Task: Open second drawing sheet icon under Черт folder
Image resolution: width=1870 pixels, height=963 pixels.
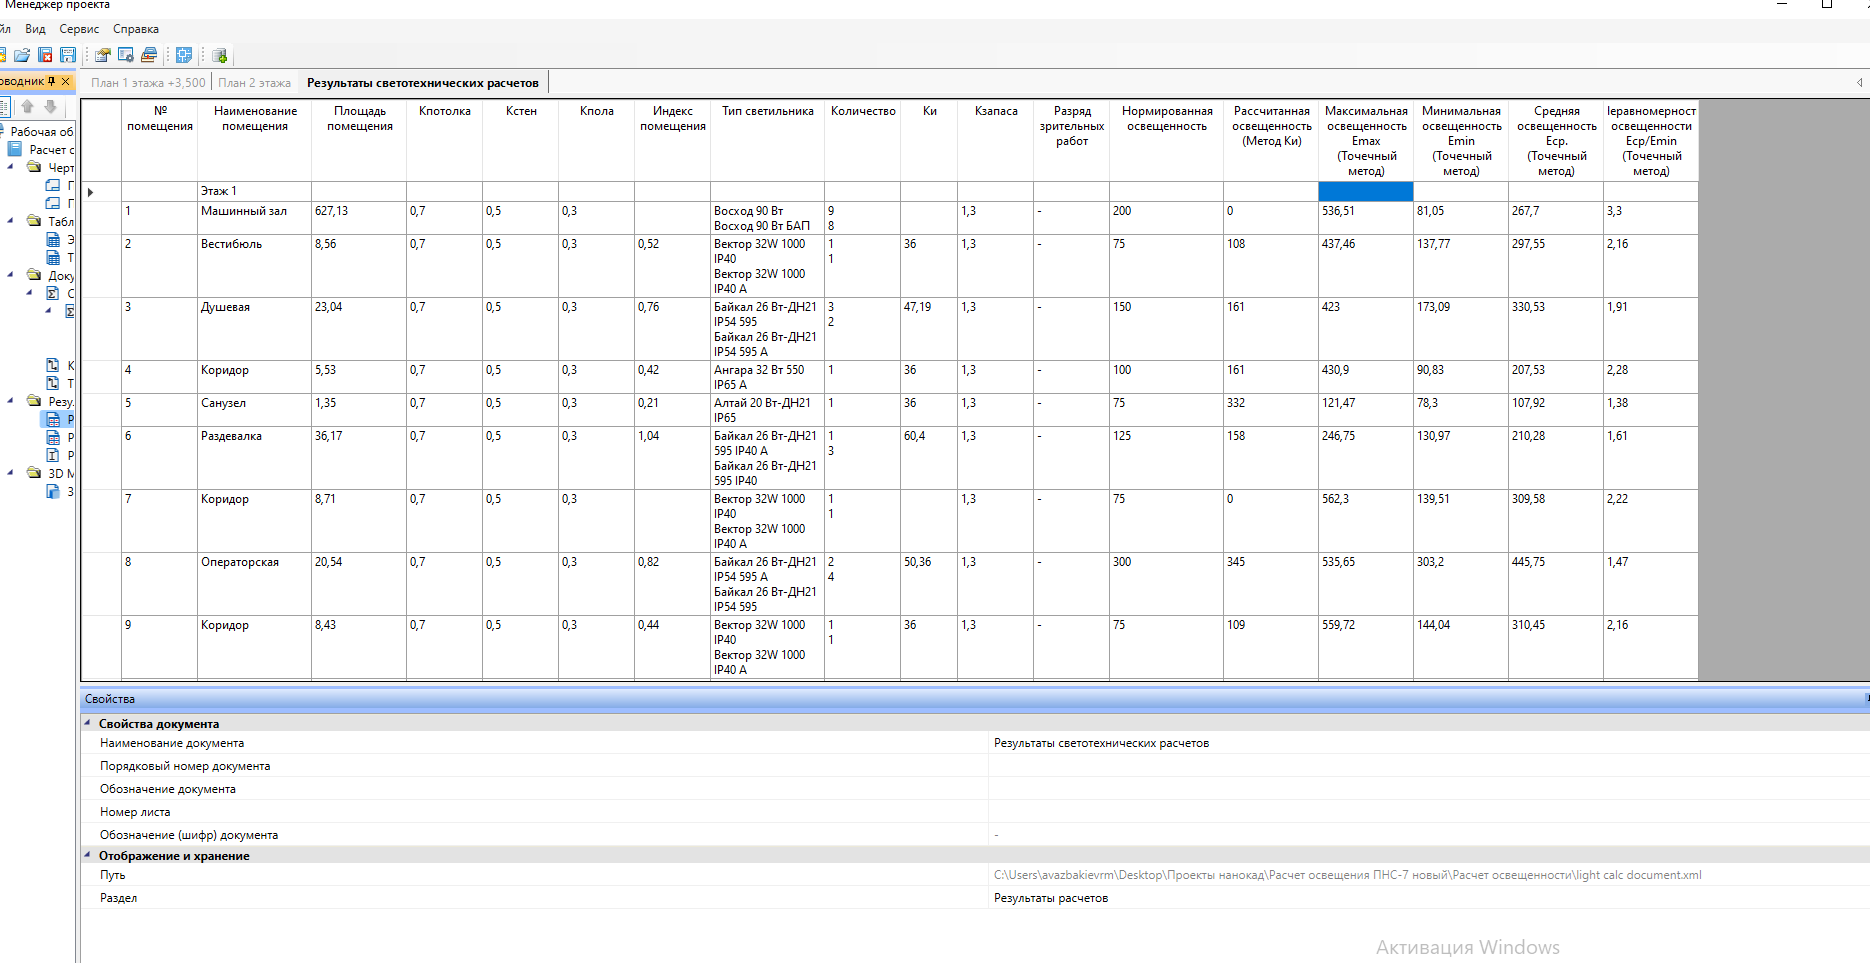Action: tap(53, 203)
